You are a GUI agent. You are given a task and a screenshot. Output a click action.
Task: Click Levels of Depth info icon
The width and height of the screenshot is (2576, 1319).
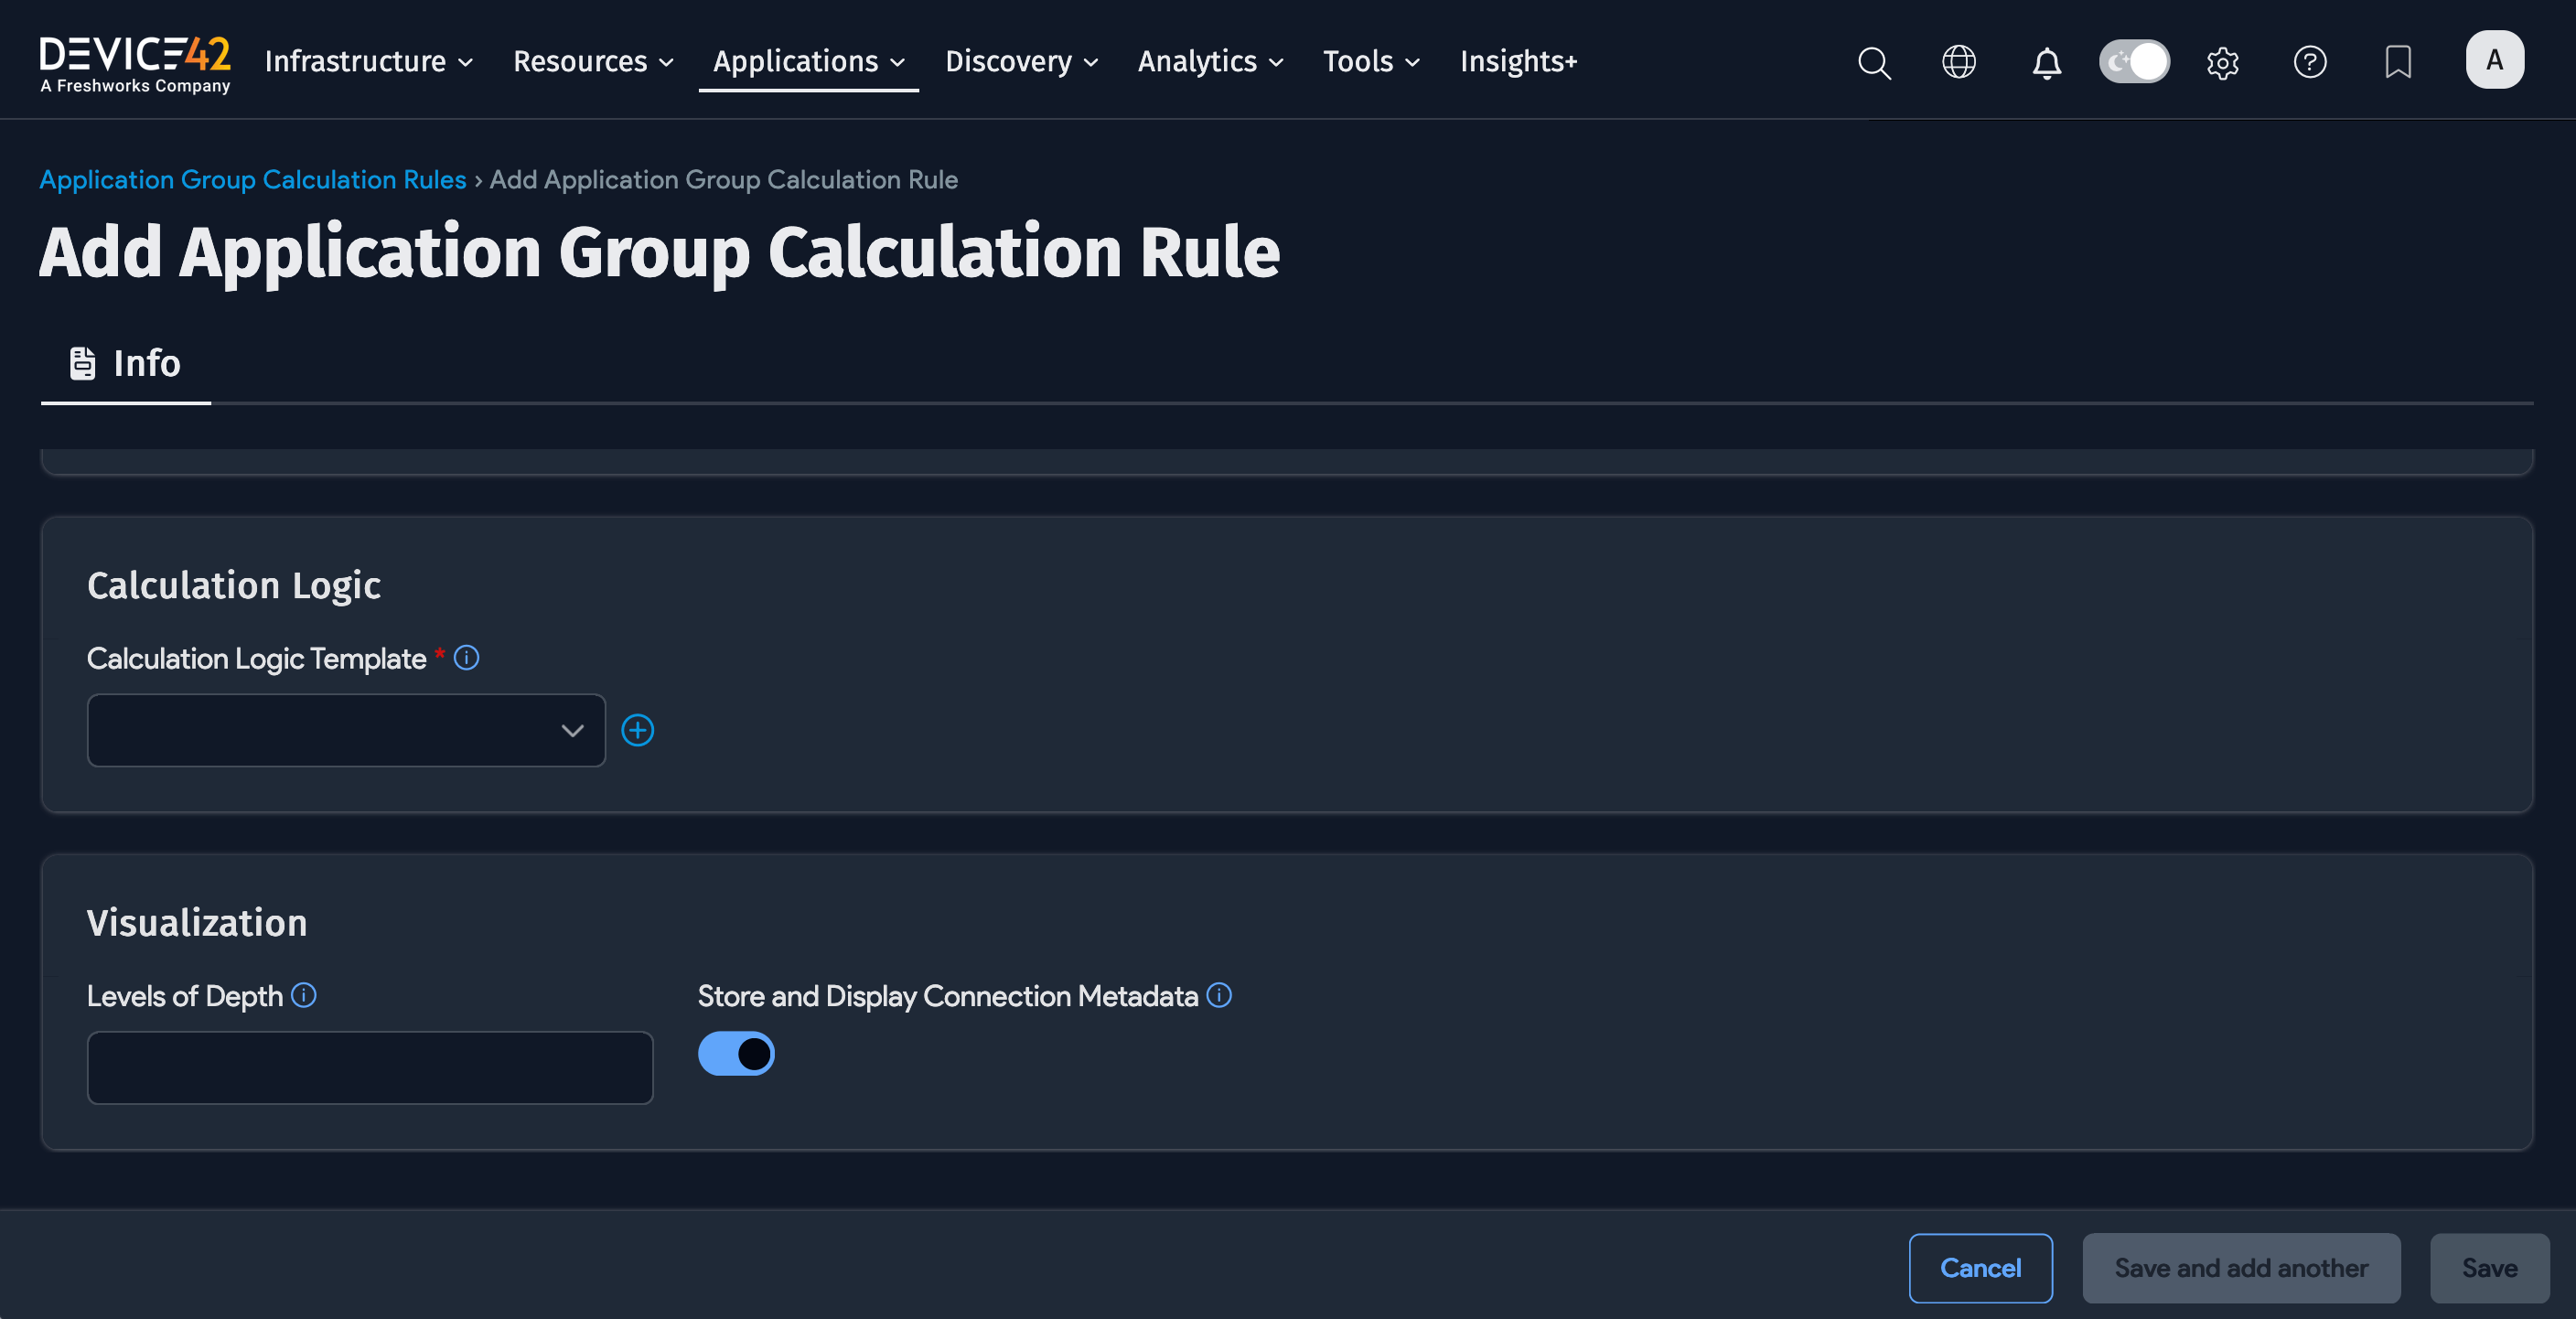pos(304,995)
